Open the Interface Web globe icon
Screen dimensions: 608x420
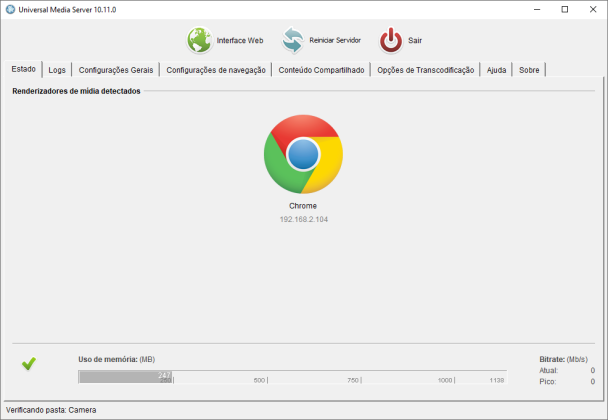[199, 40]
